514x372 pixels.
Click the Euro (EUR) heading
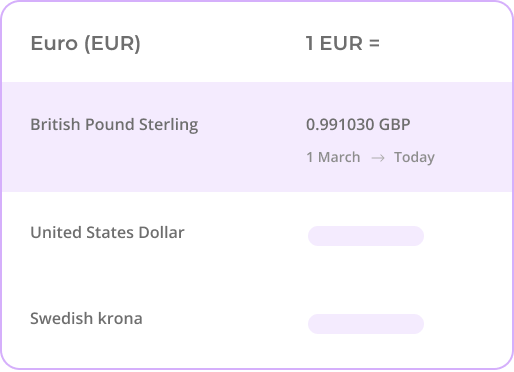(x=86, y=43)
